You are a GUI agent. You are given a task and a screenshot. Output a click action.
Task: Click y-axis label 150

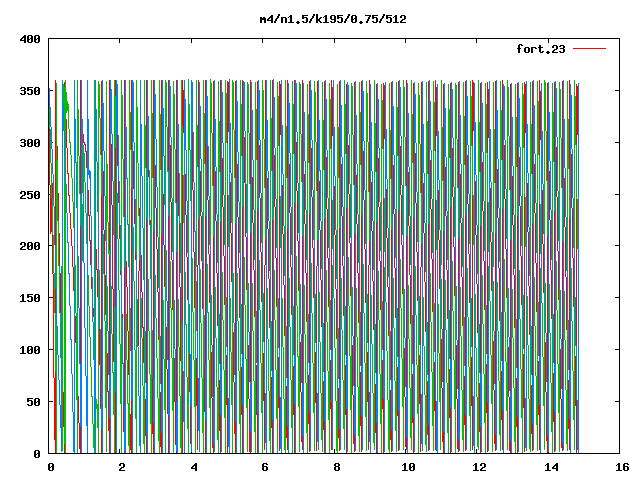(x=30, y=298)
